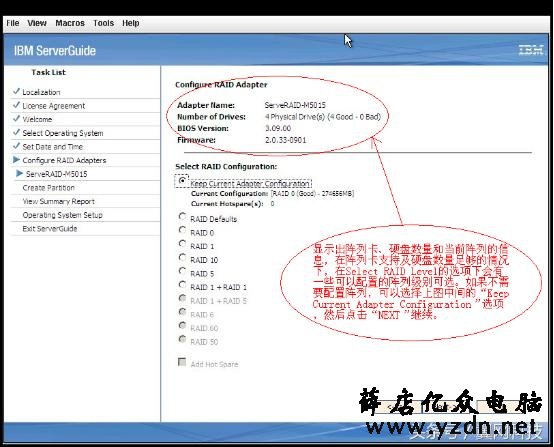Click the 4 Physical Drive(s) value
The image size is (554, 447).
point(323,117)
